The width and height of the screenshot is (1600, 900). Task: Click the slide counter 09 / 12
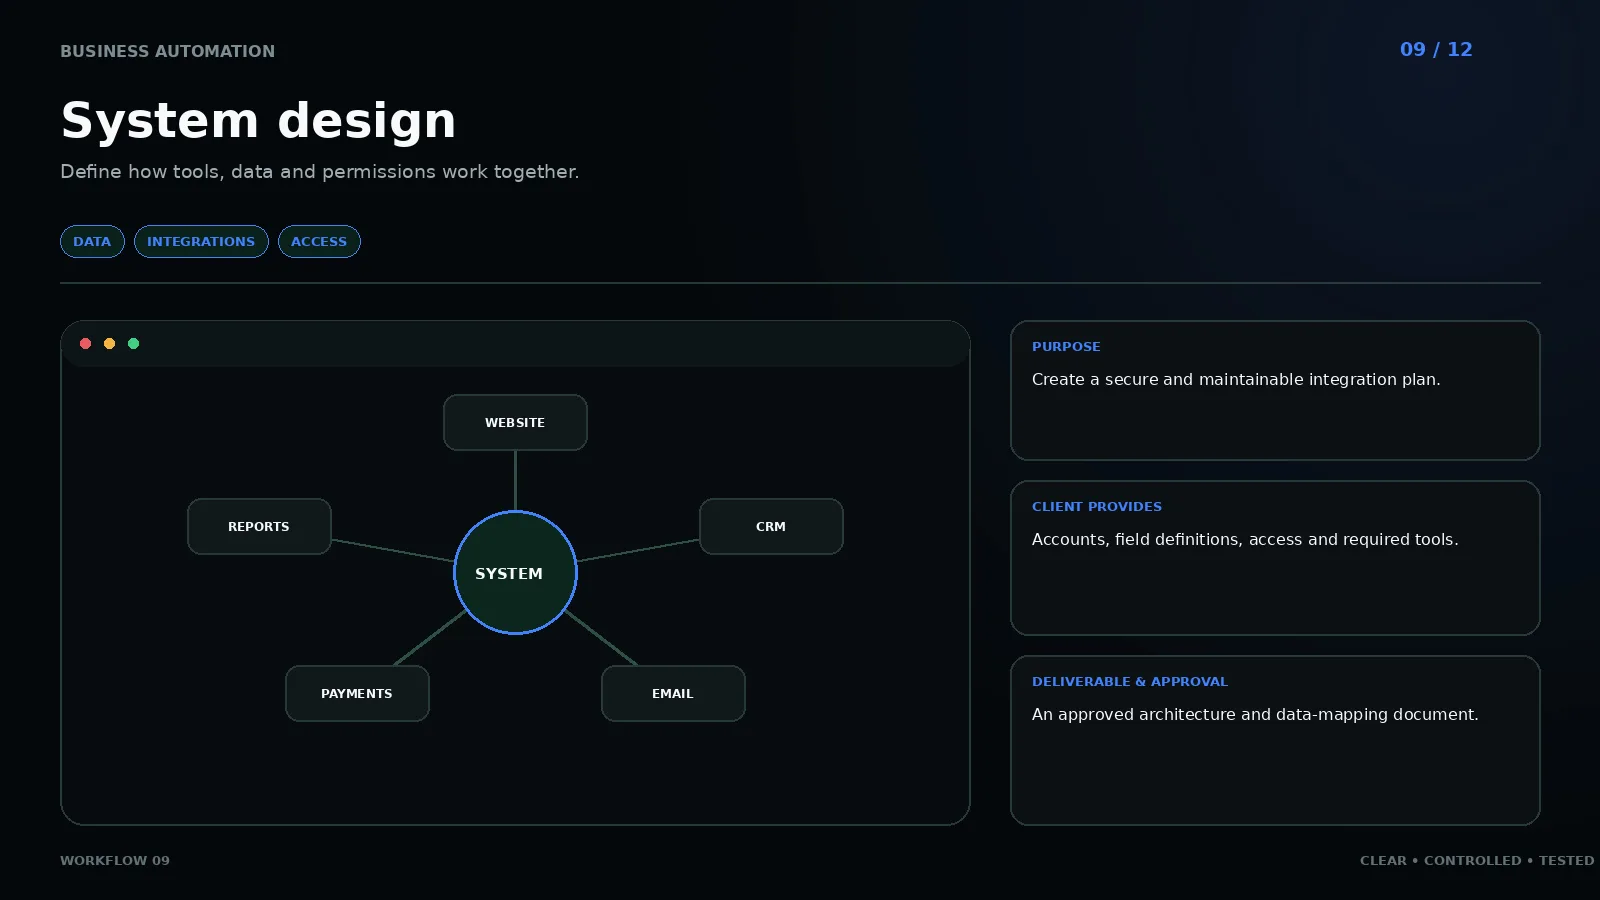pos(1436,49)
